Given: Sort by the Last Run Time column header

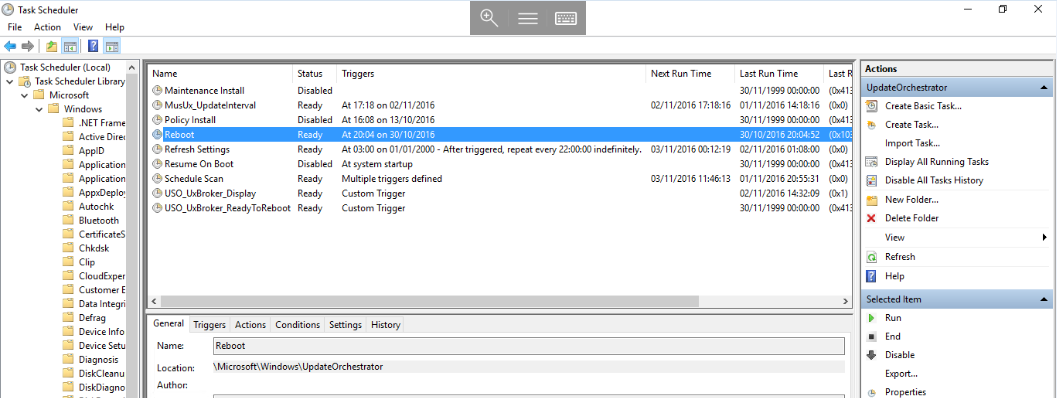Looking at the screenshot, I should pyautogui.click(x=779, y=74).
